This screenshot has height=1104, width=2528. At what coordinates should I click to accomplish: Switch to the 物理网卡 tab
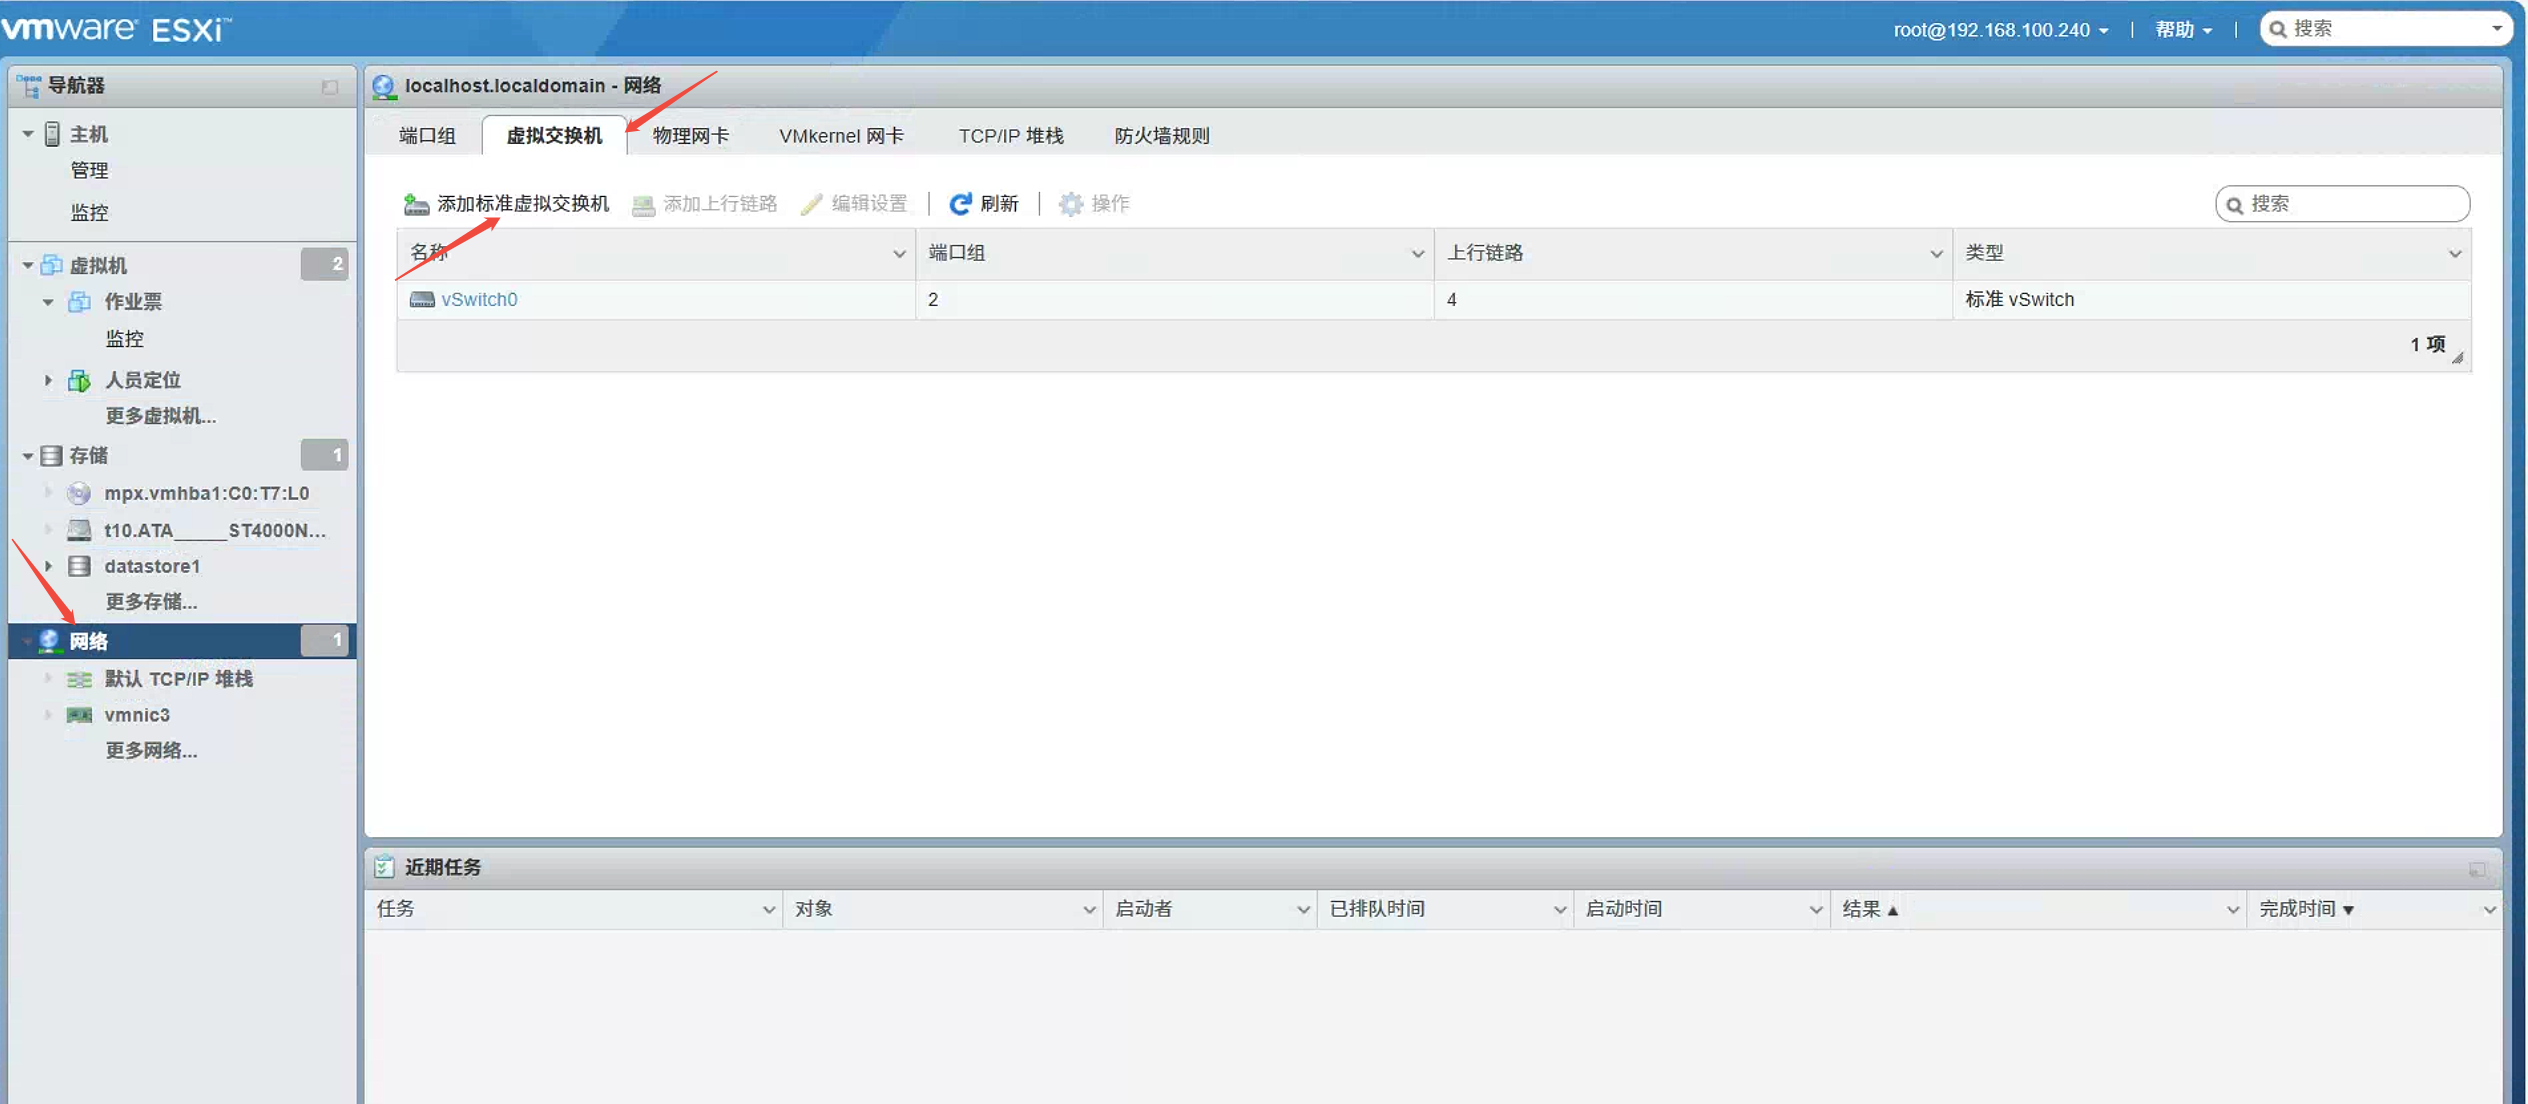click(x=690, y=136)
